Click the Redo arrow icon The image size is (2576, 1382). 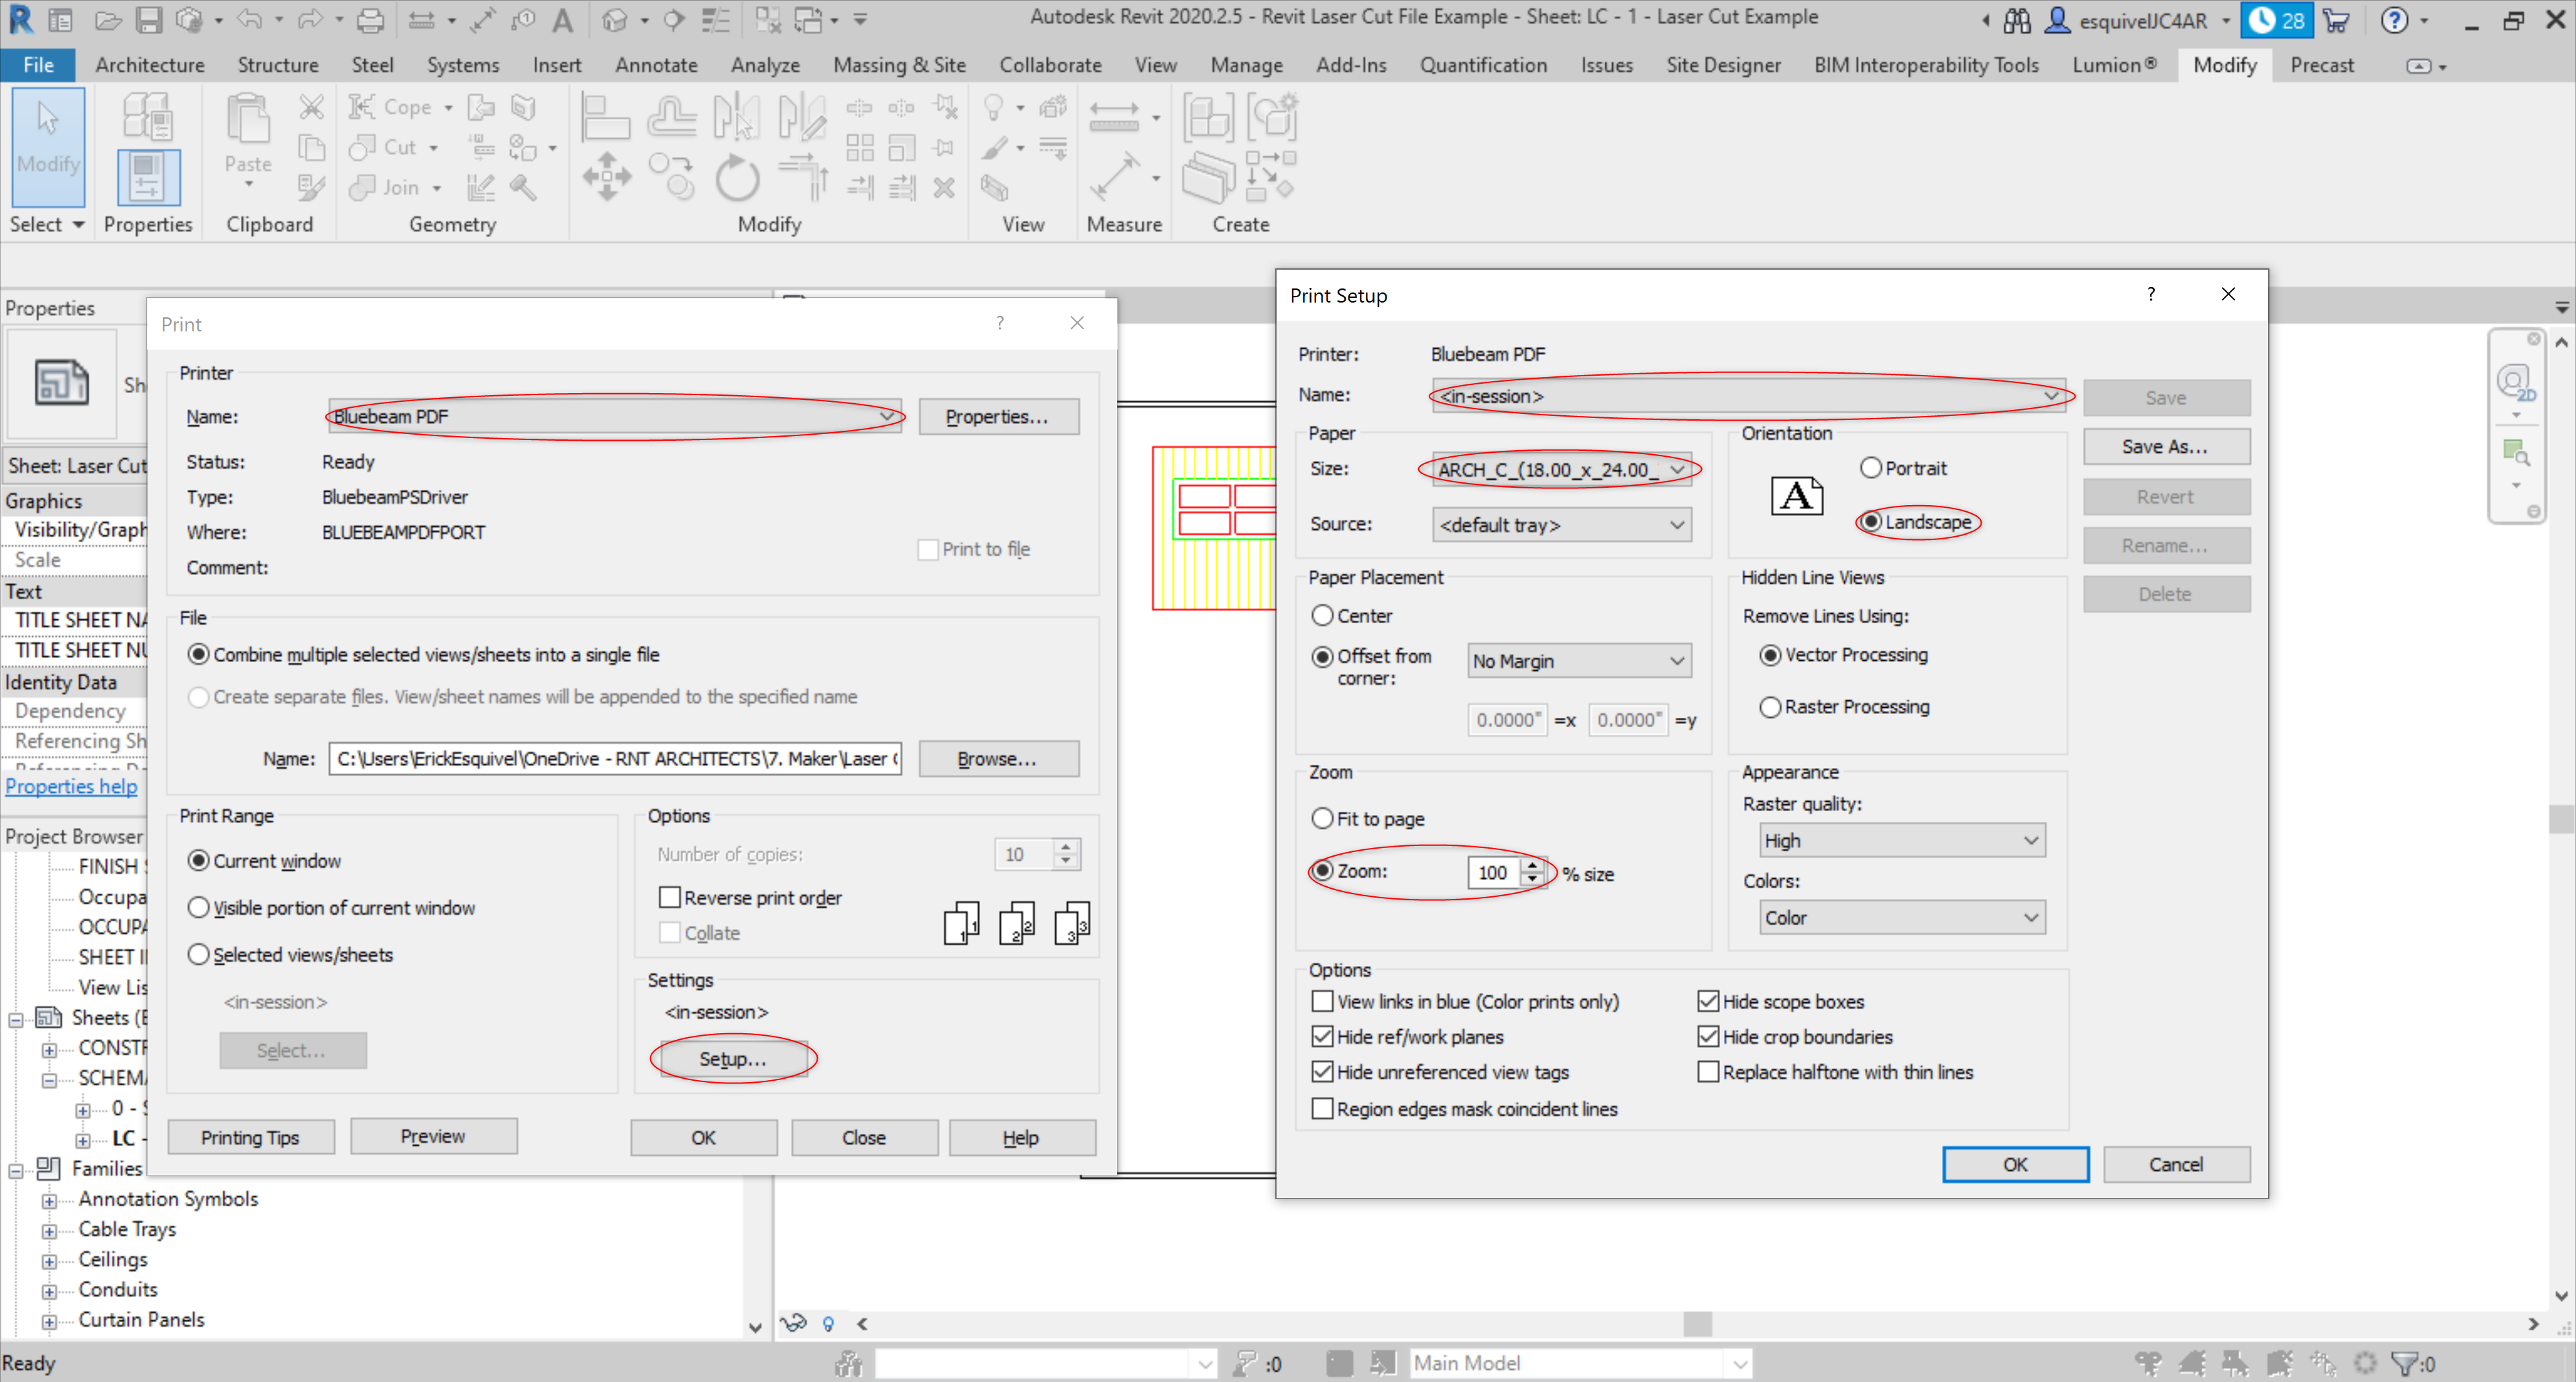pos(310,19)
